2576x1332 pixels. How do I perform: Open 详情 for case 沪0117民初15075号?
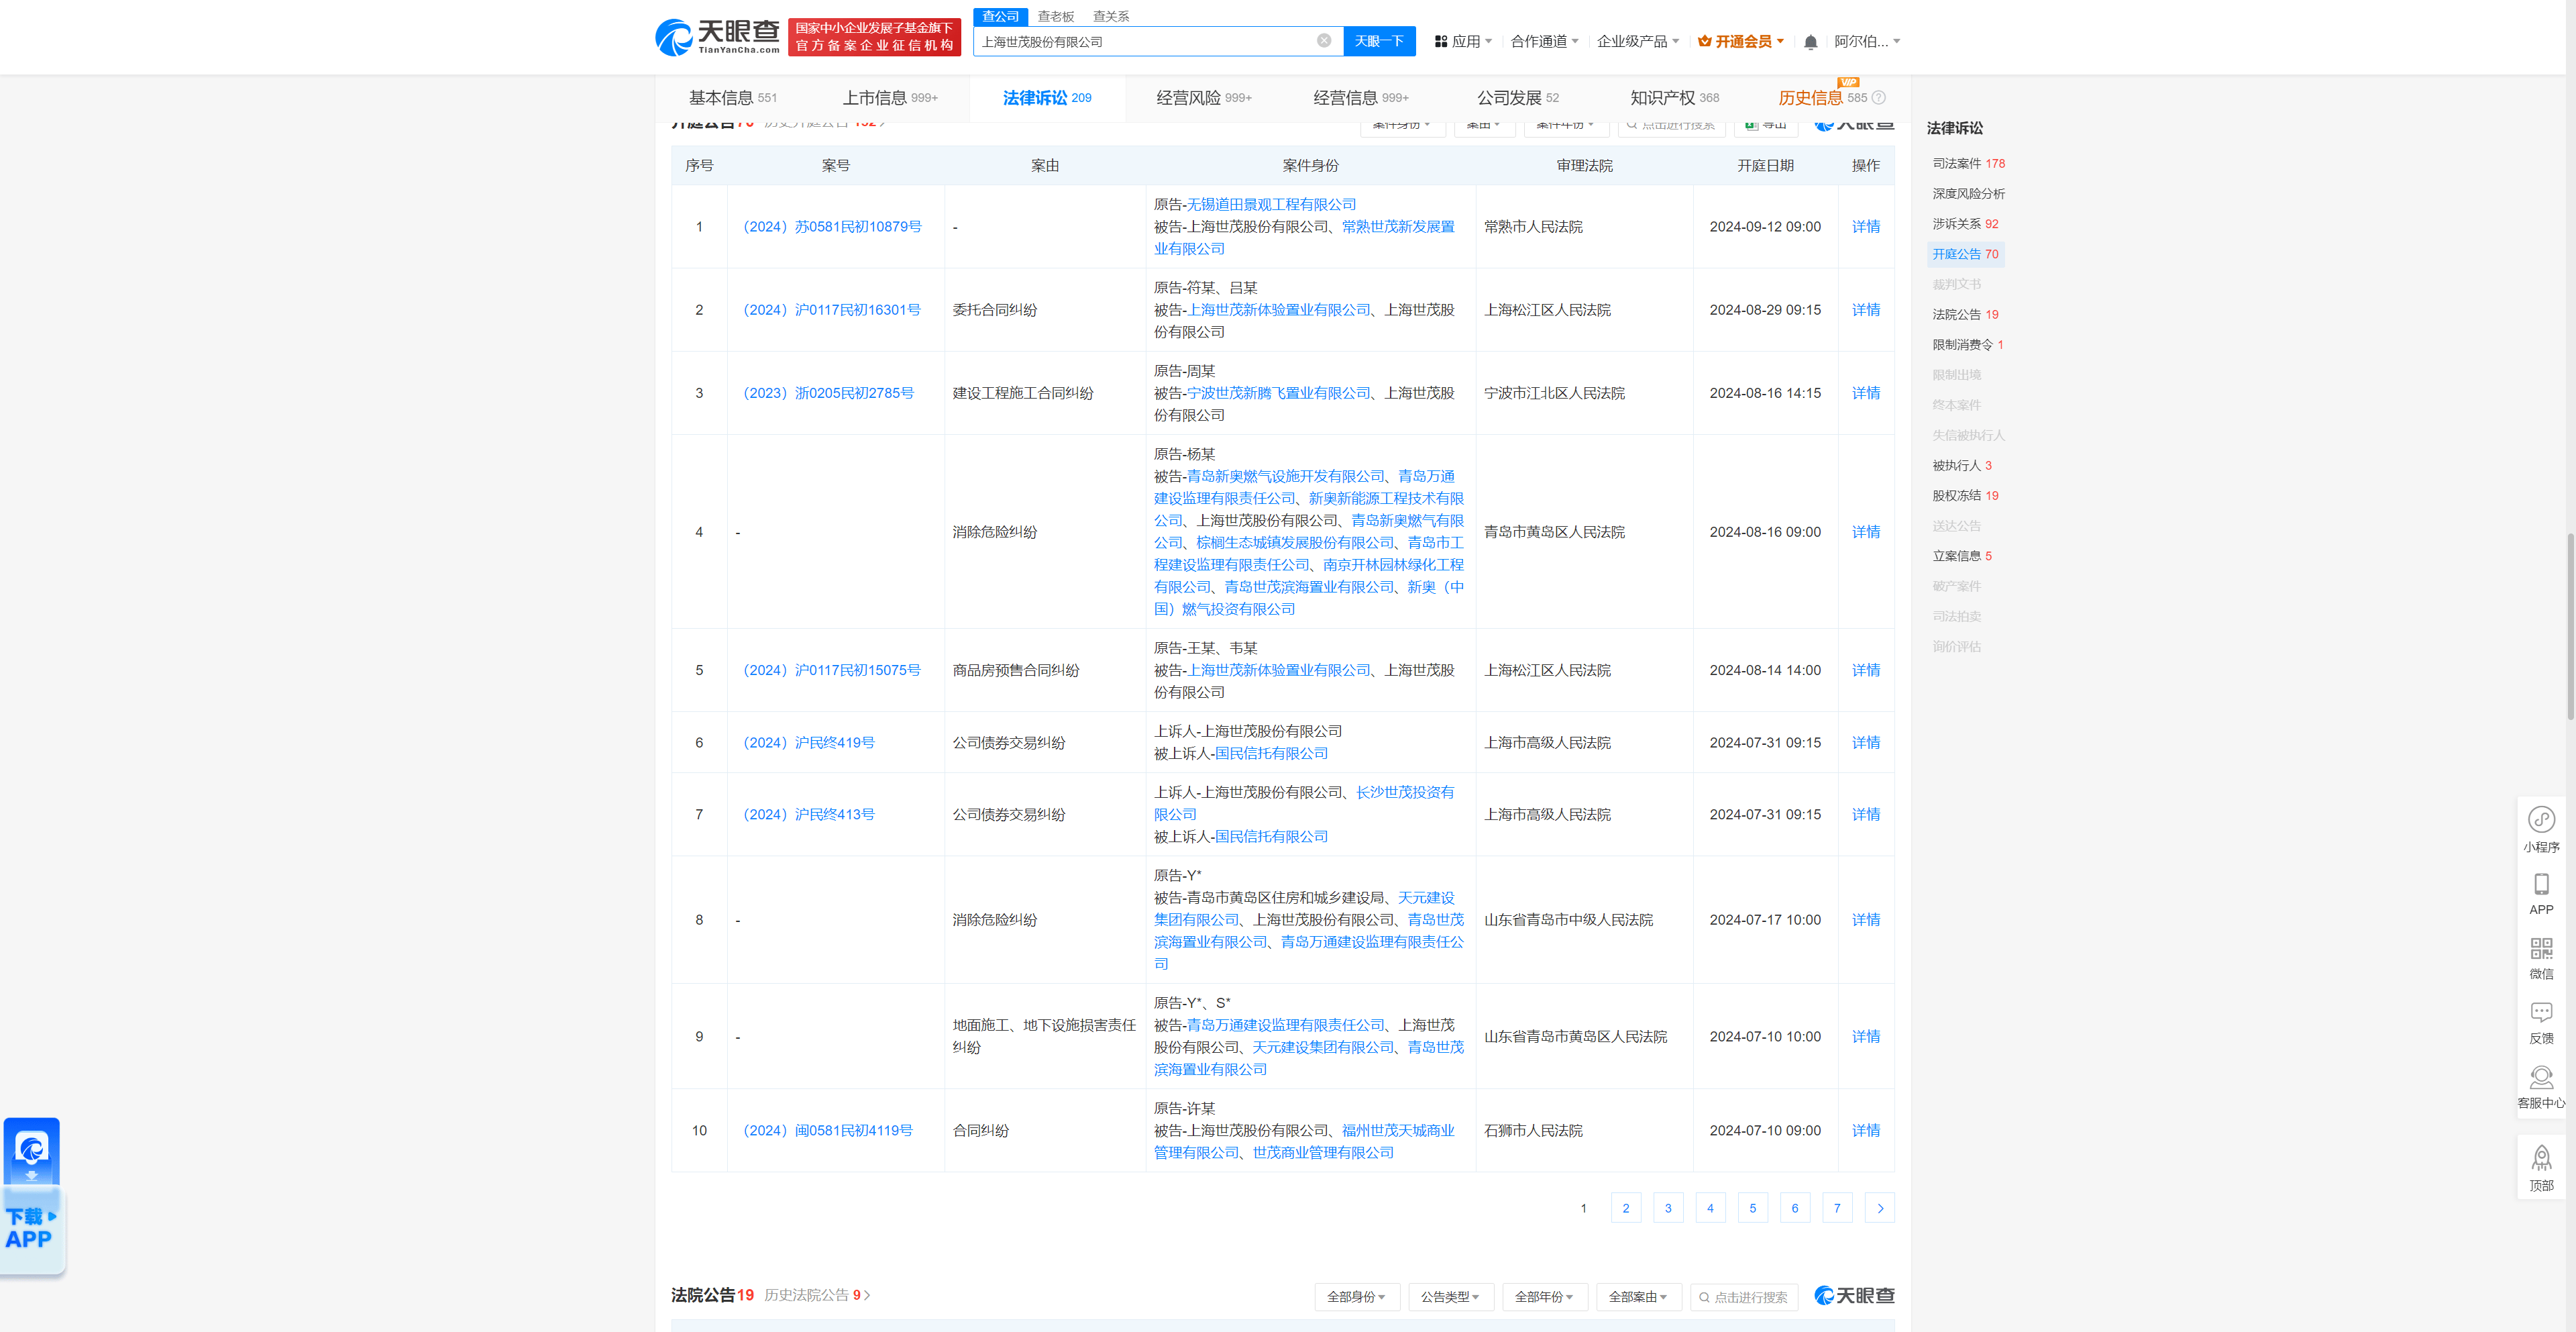(x=1865, y=670)
